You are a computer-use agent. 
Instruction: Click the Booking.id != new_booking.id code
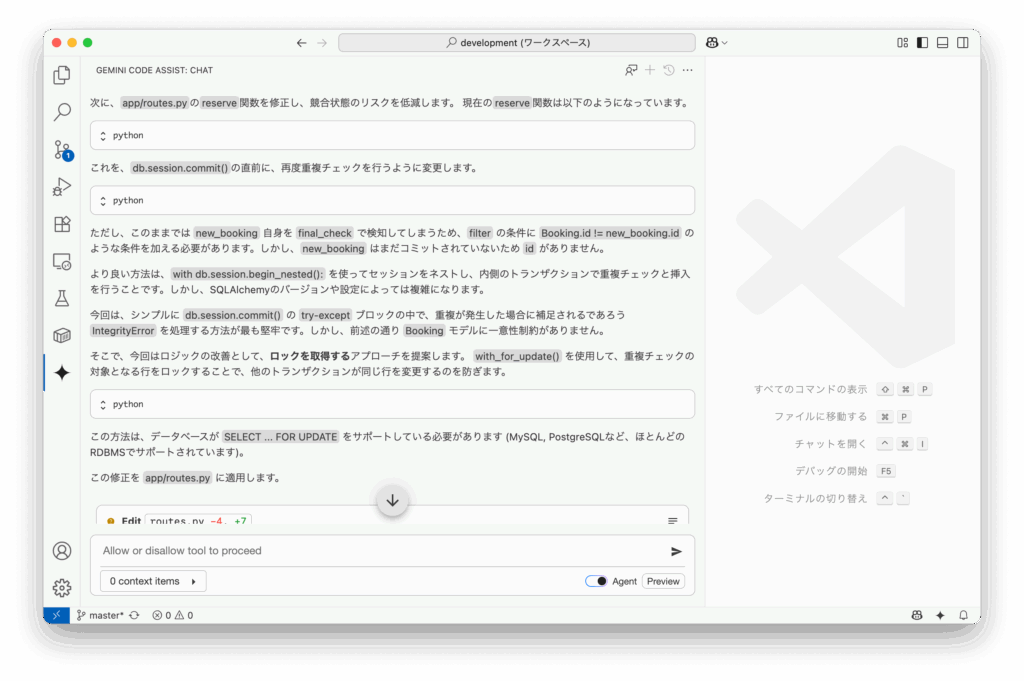pyautogui.click(x=611, y=233)
